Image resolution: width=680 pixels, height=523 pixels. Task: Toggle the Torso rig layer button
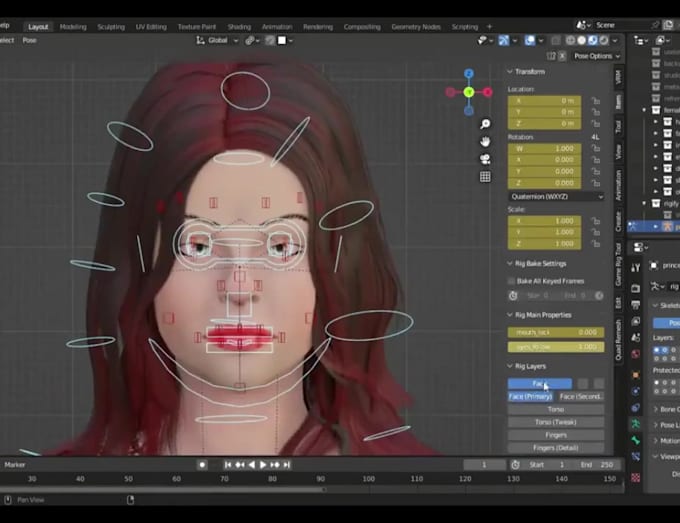tap(556, 409)
